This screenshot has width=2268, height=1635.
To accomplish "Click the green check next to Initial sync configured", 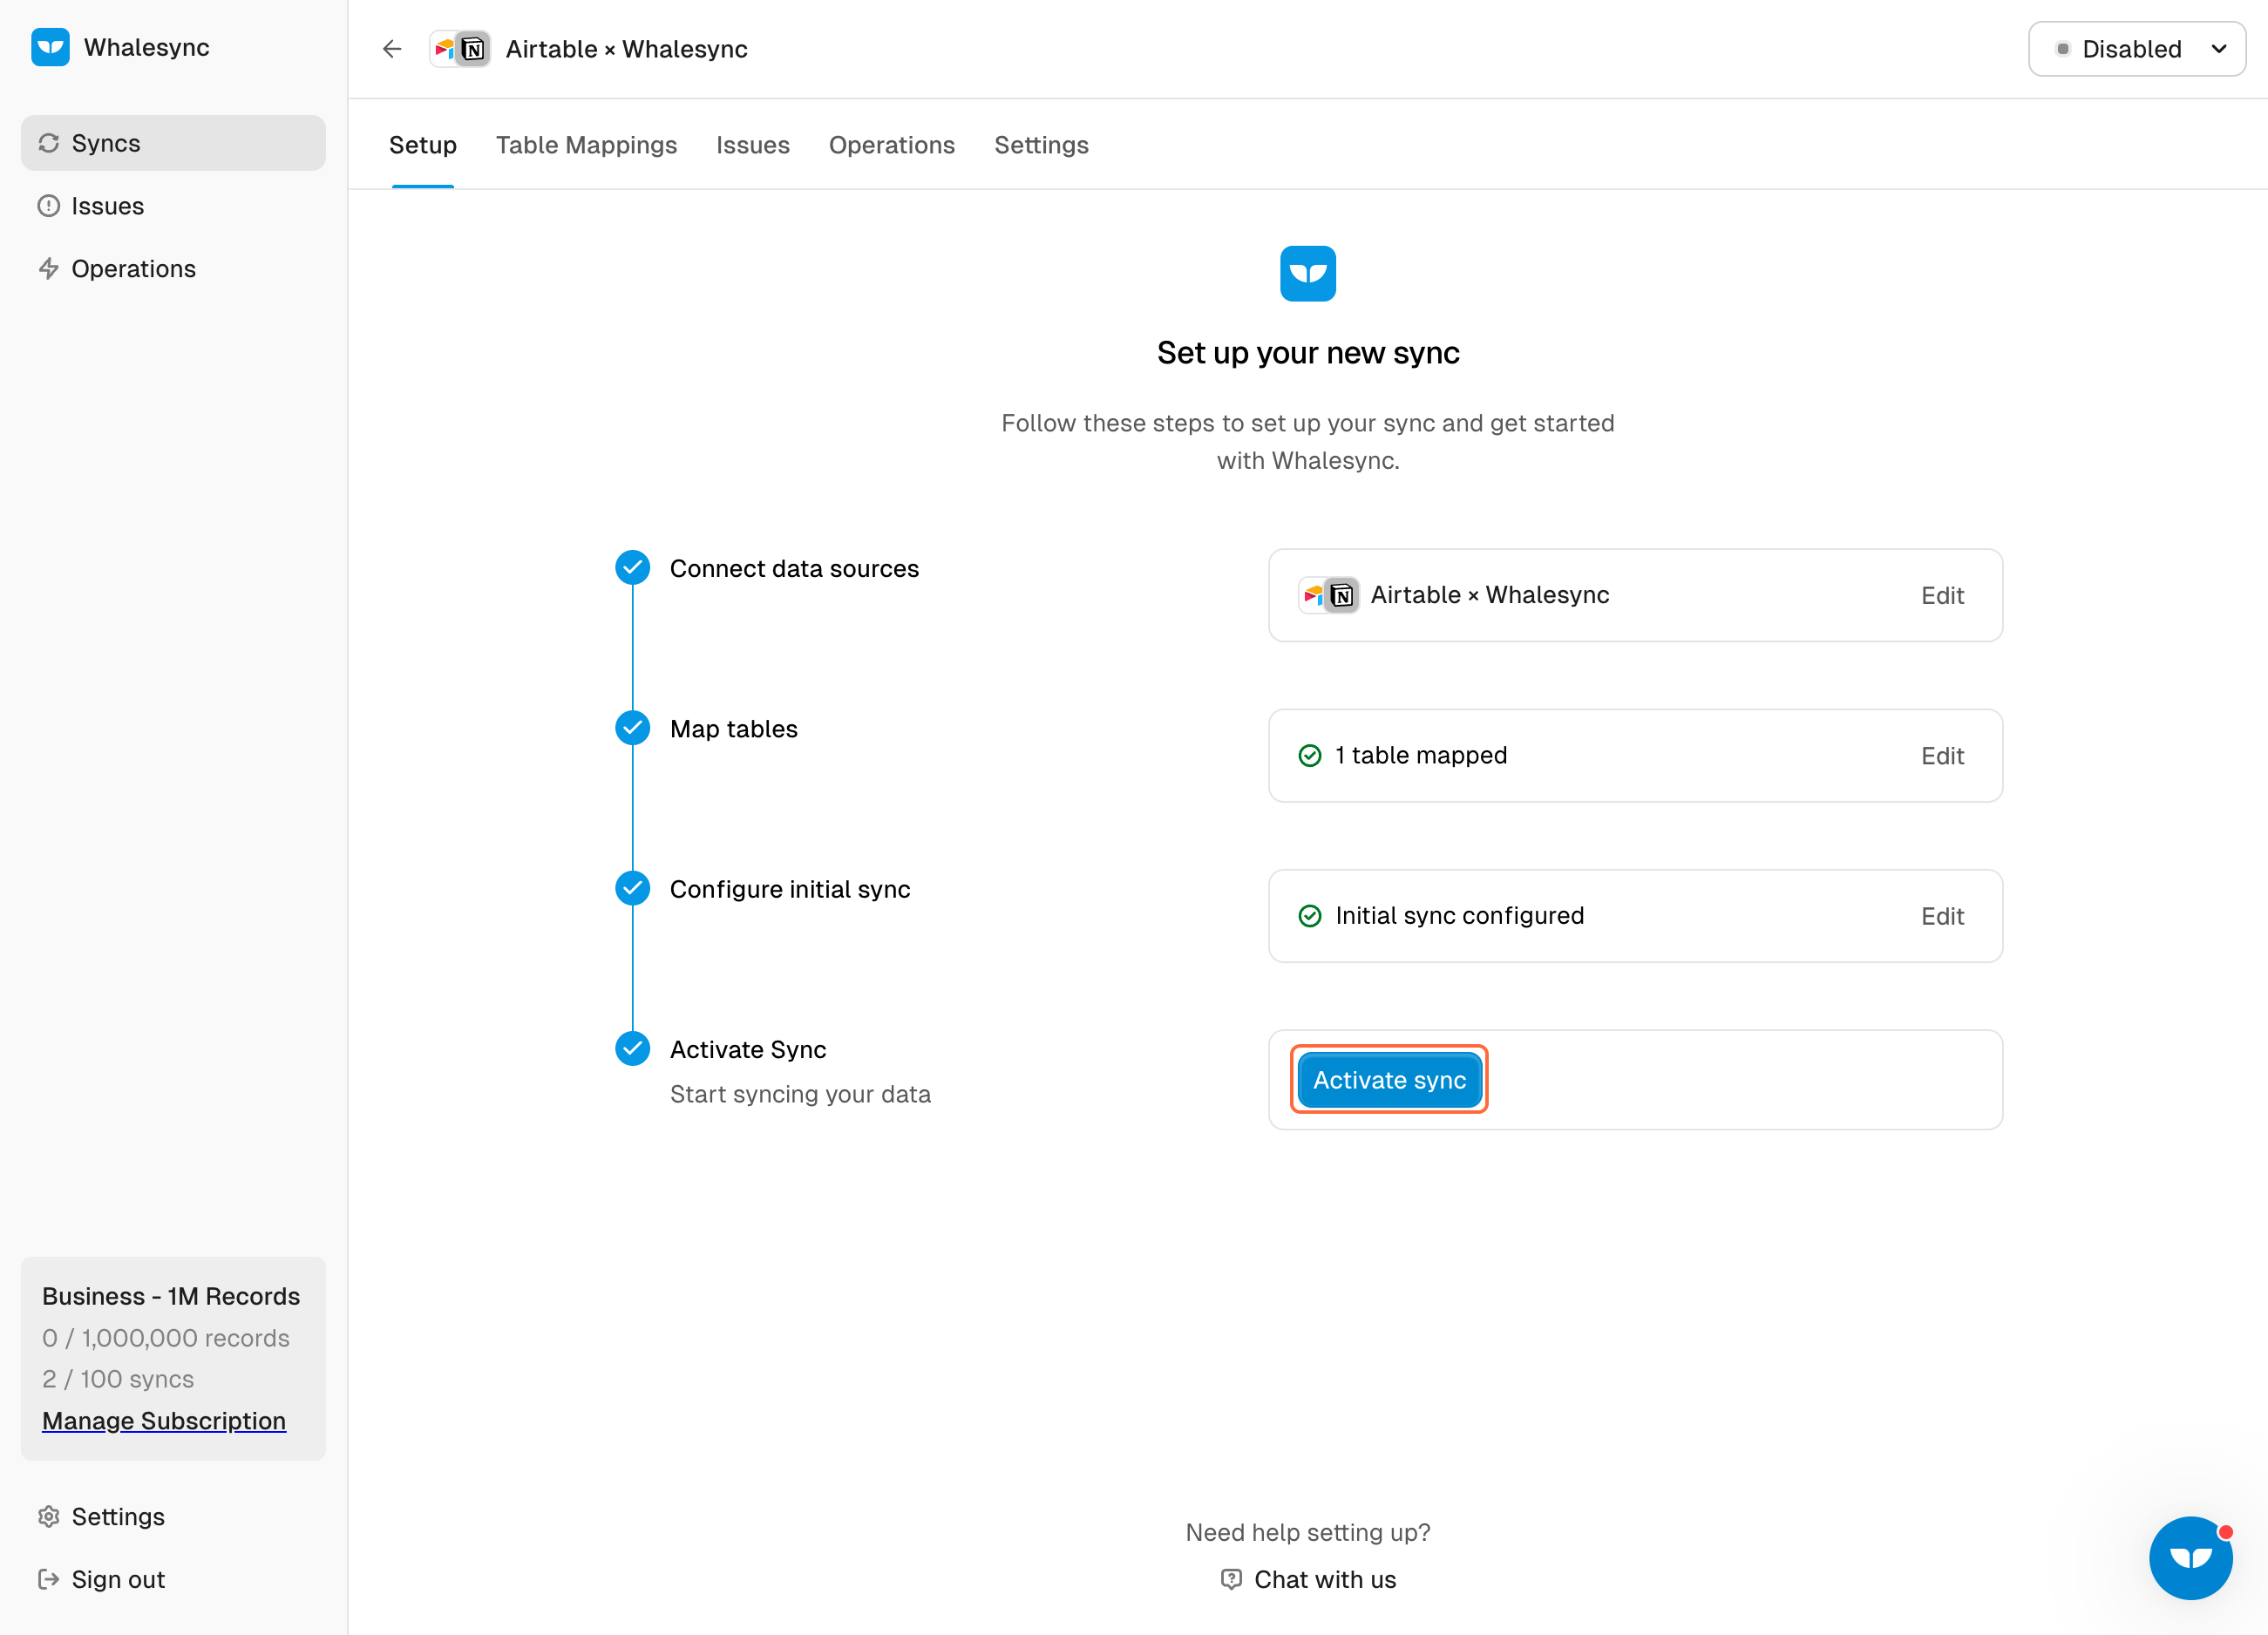I will pos(1310,916).
